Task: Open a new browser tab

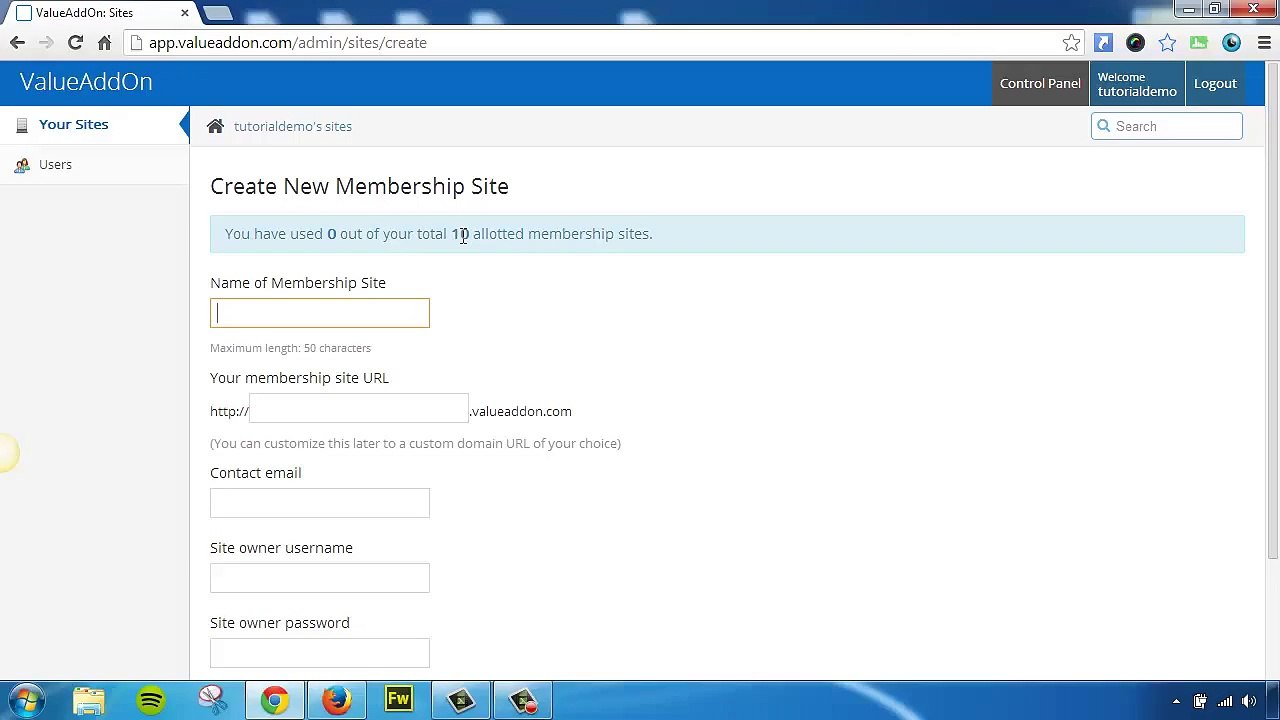Action: point(217,13)
